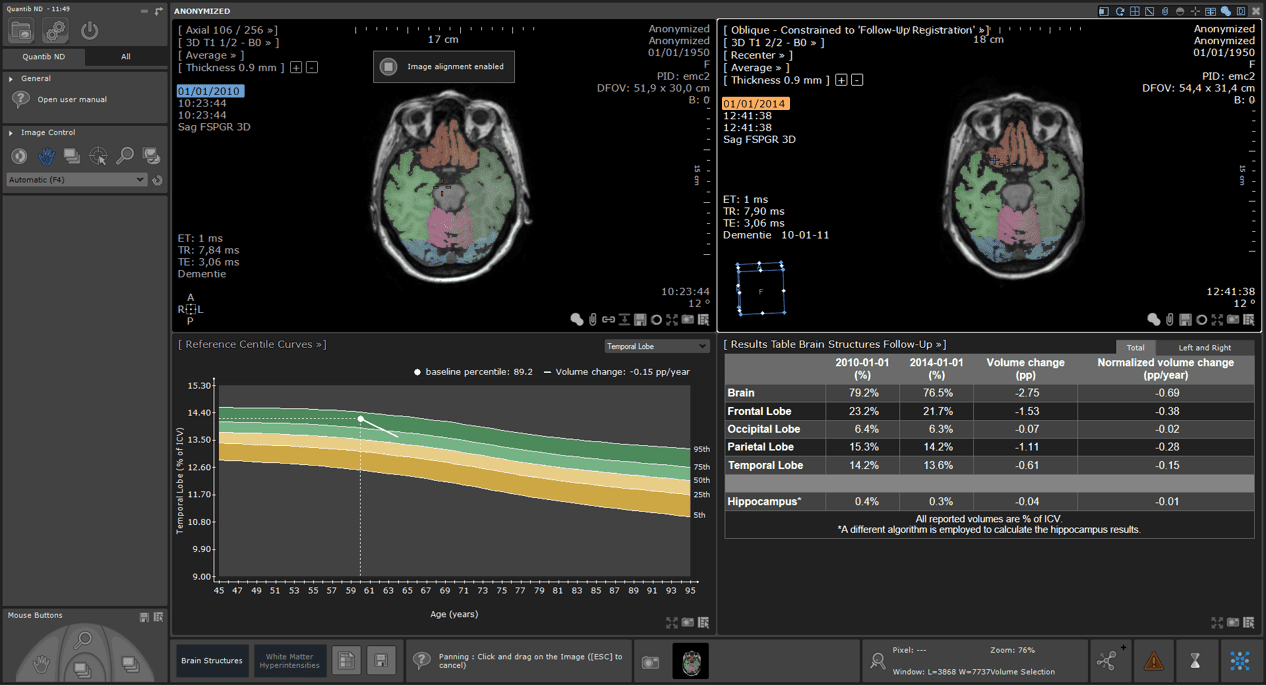Click the link chain icon in left viewport

tap(608, 320)
